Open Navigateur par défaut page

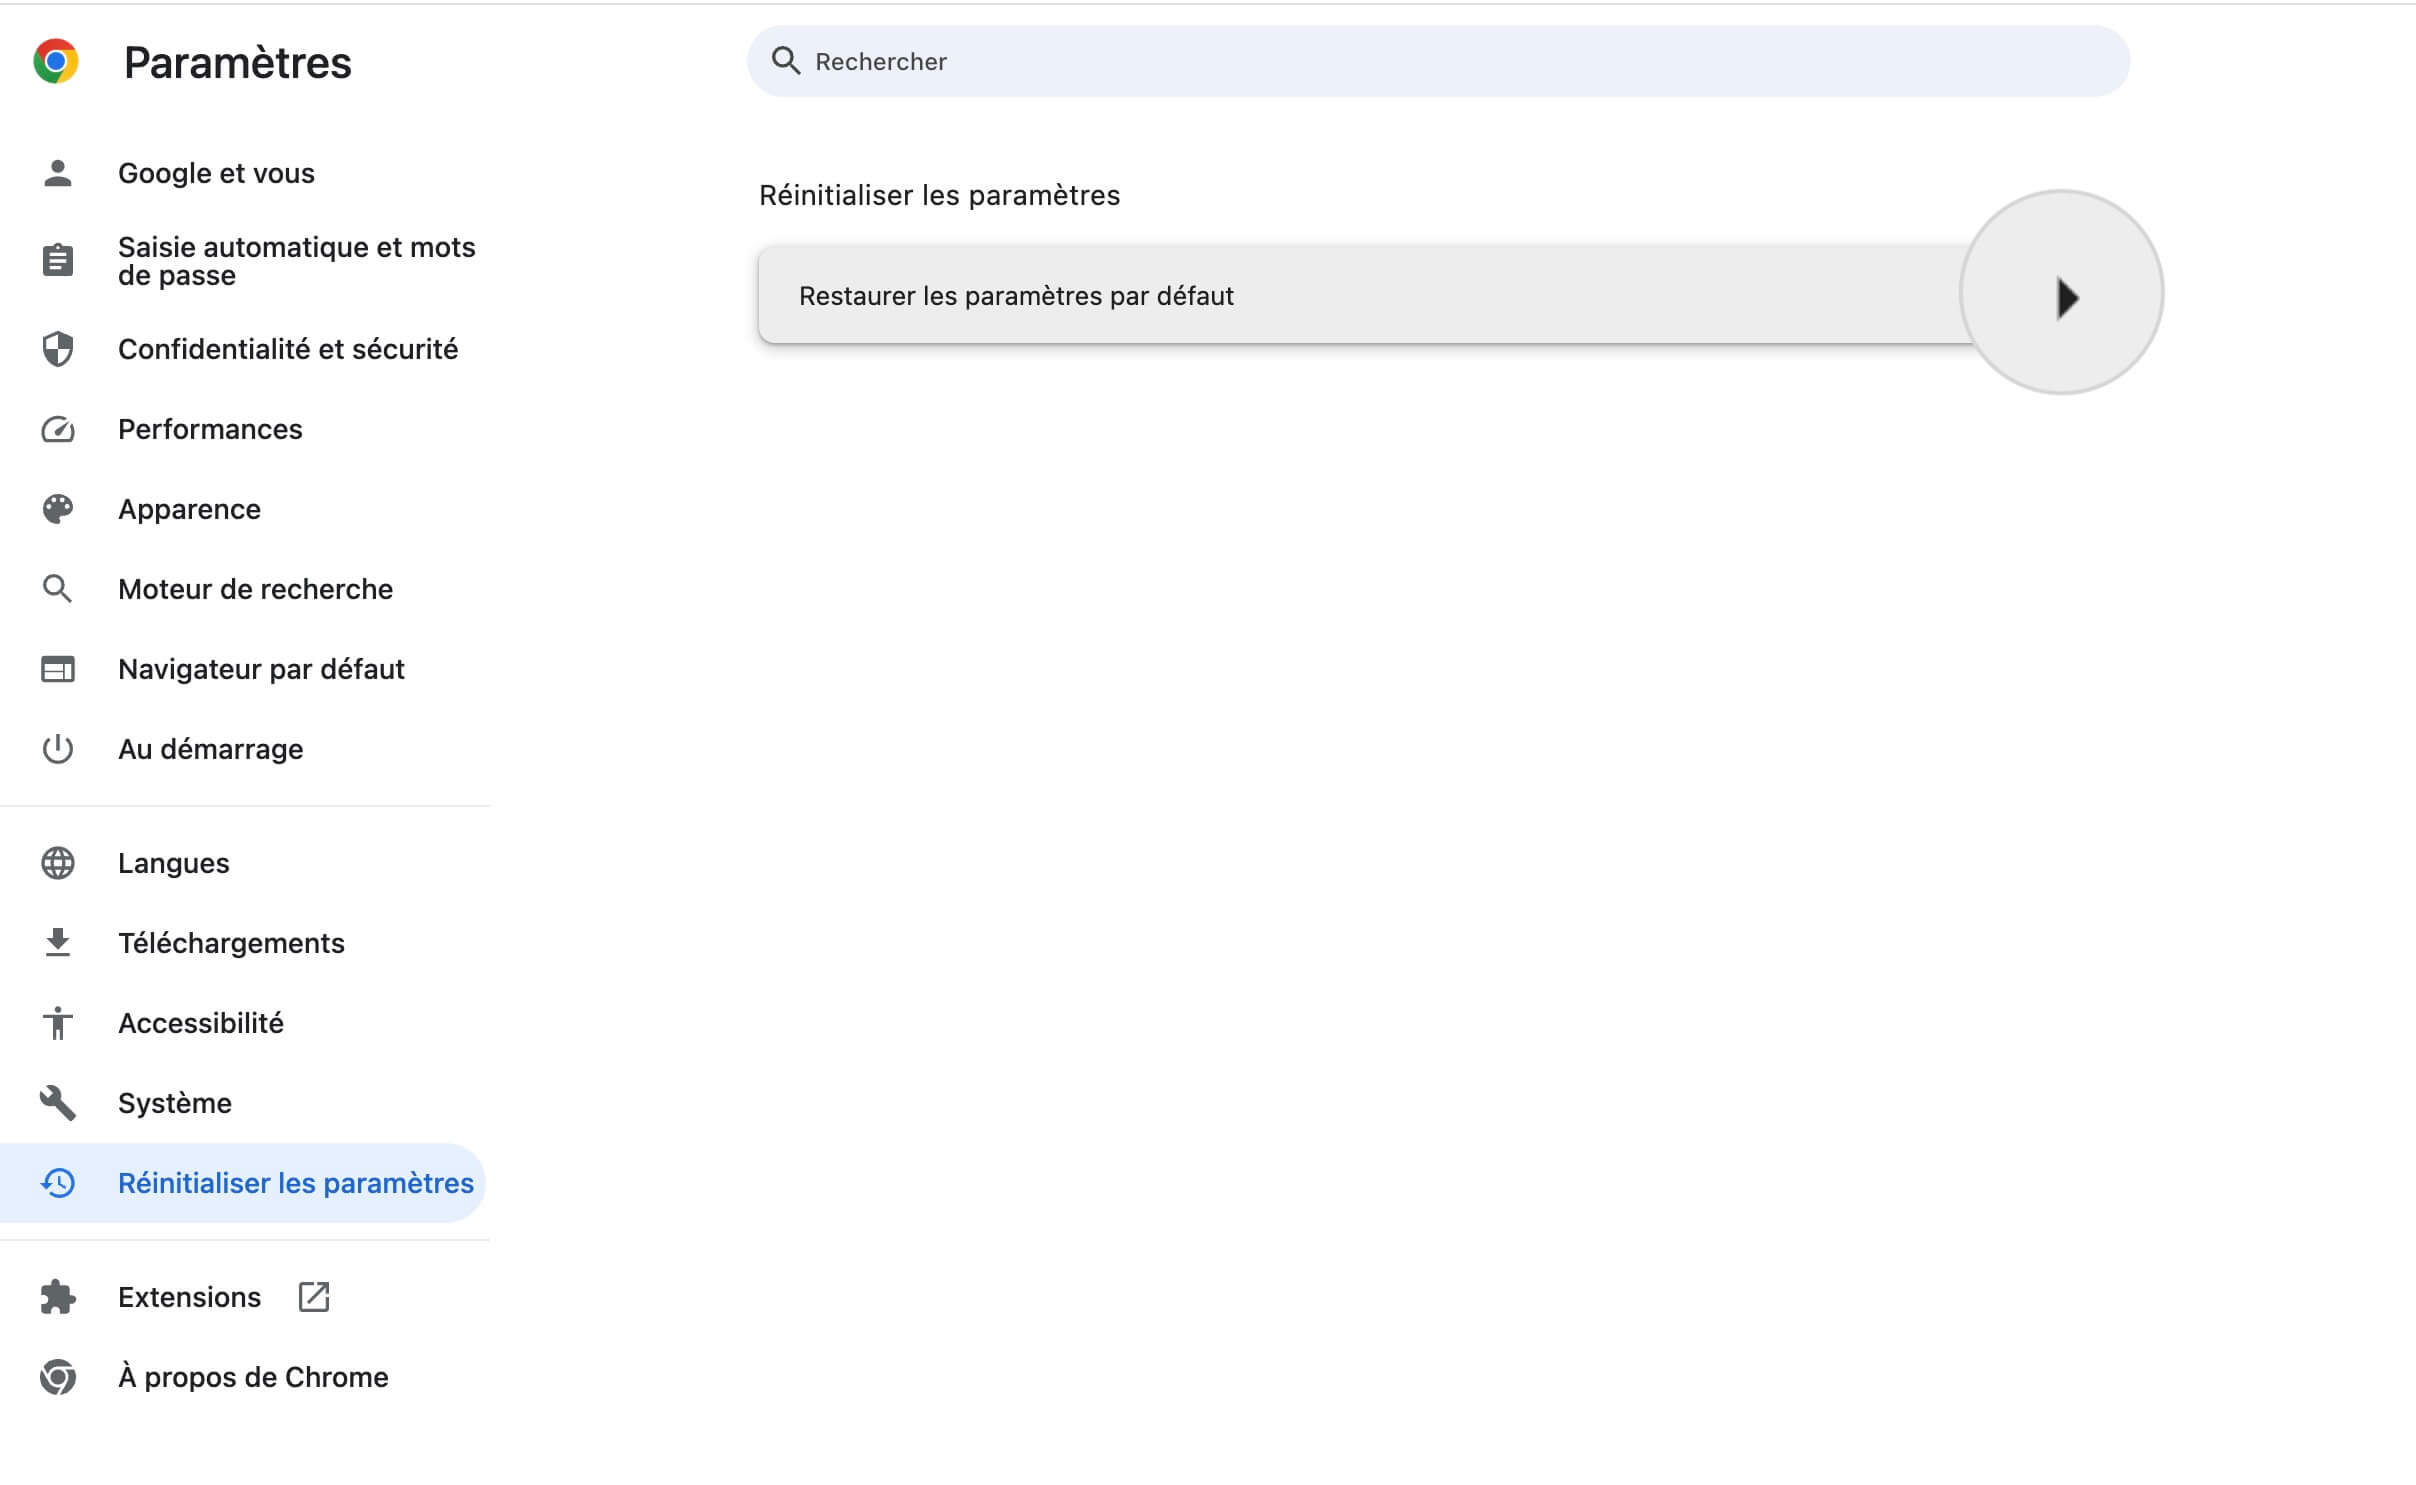[261, 669]
